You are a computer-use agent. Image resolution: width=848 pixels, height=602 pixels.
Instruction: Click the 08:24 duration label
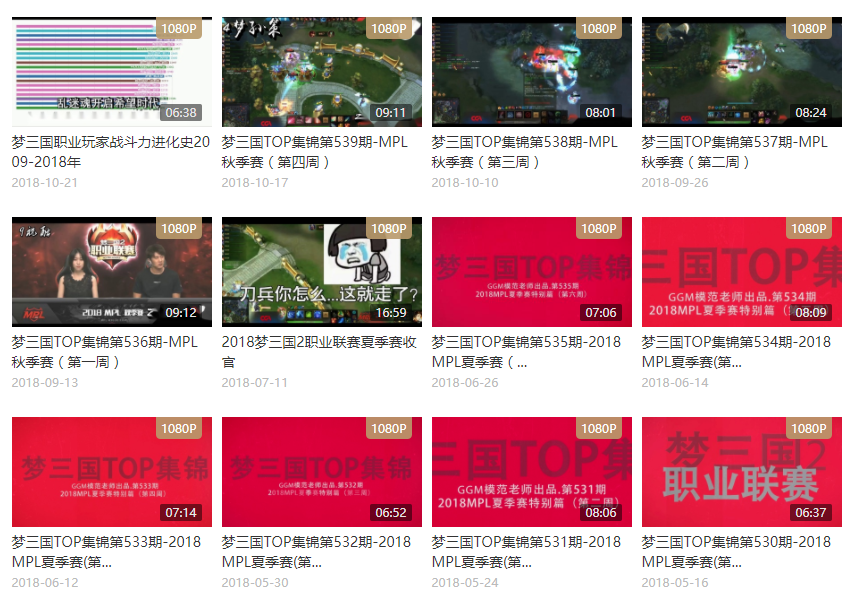(x=811, y=113)
